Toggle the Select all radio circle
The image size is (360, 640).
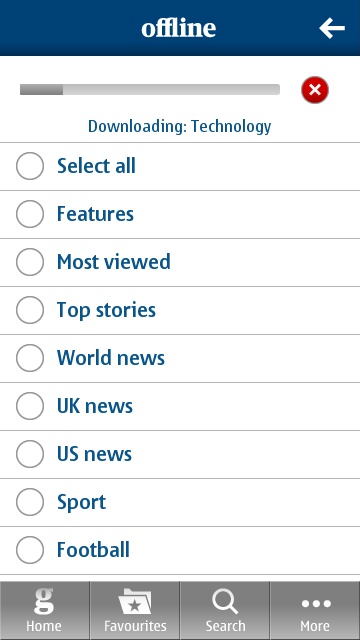tap(30, 166)
